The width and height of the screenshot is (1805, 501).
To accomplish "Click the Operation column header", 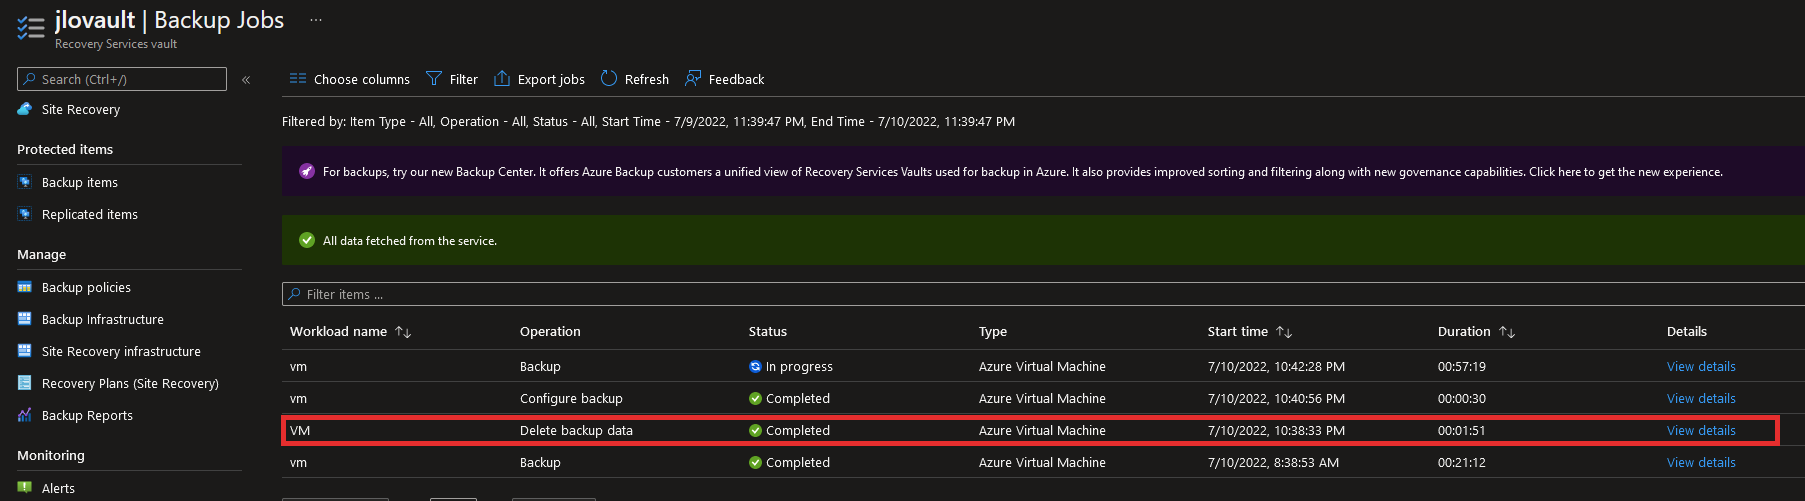I will [x=550, y=332].
